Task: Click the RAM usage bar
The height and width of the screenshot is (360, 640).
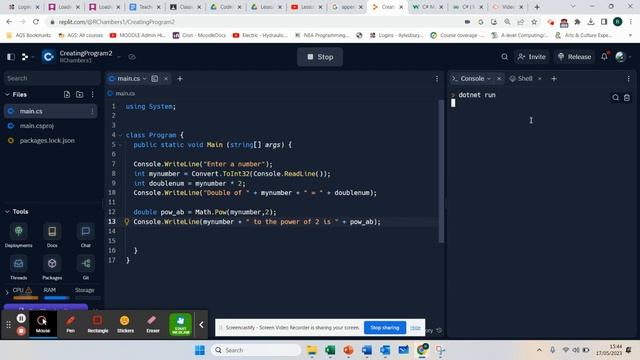Action: [x=56, y=298]
